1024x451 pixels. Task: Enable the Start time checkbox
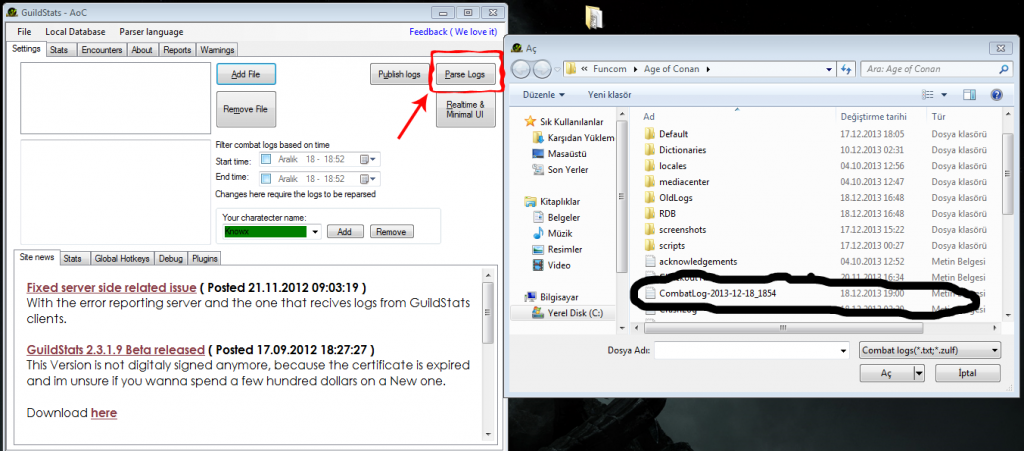tap(266, 159)
